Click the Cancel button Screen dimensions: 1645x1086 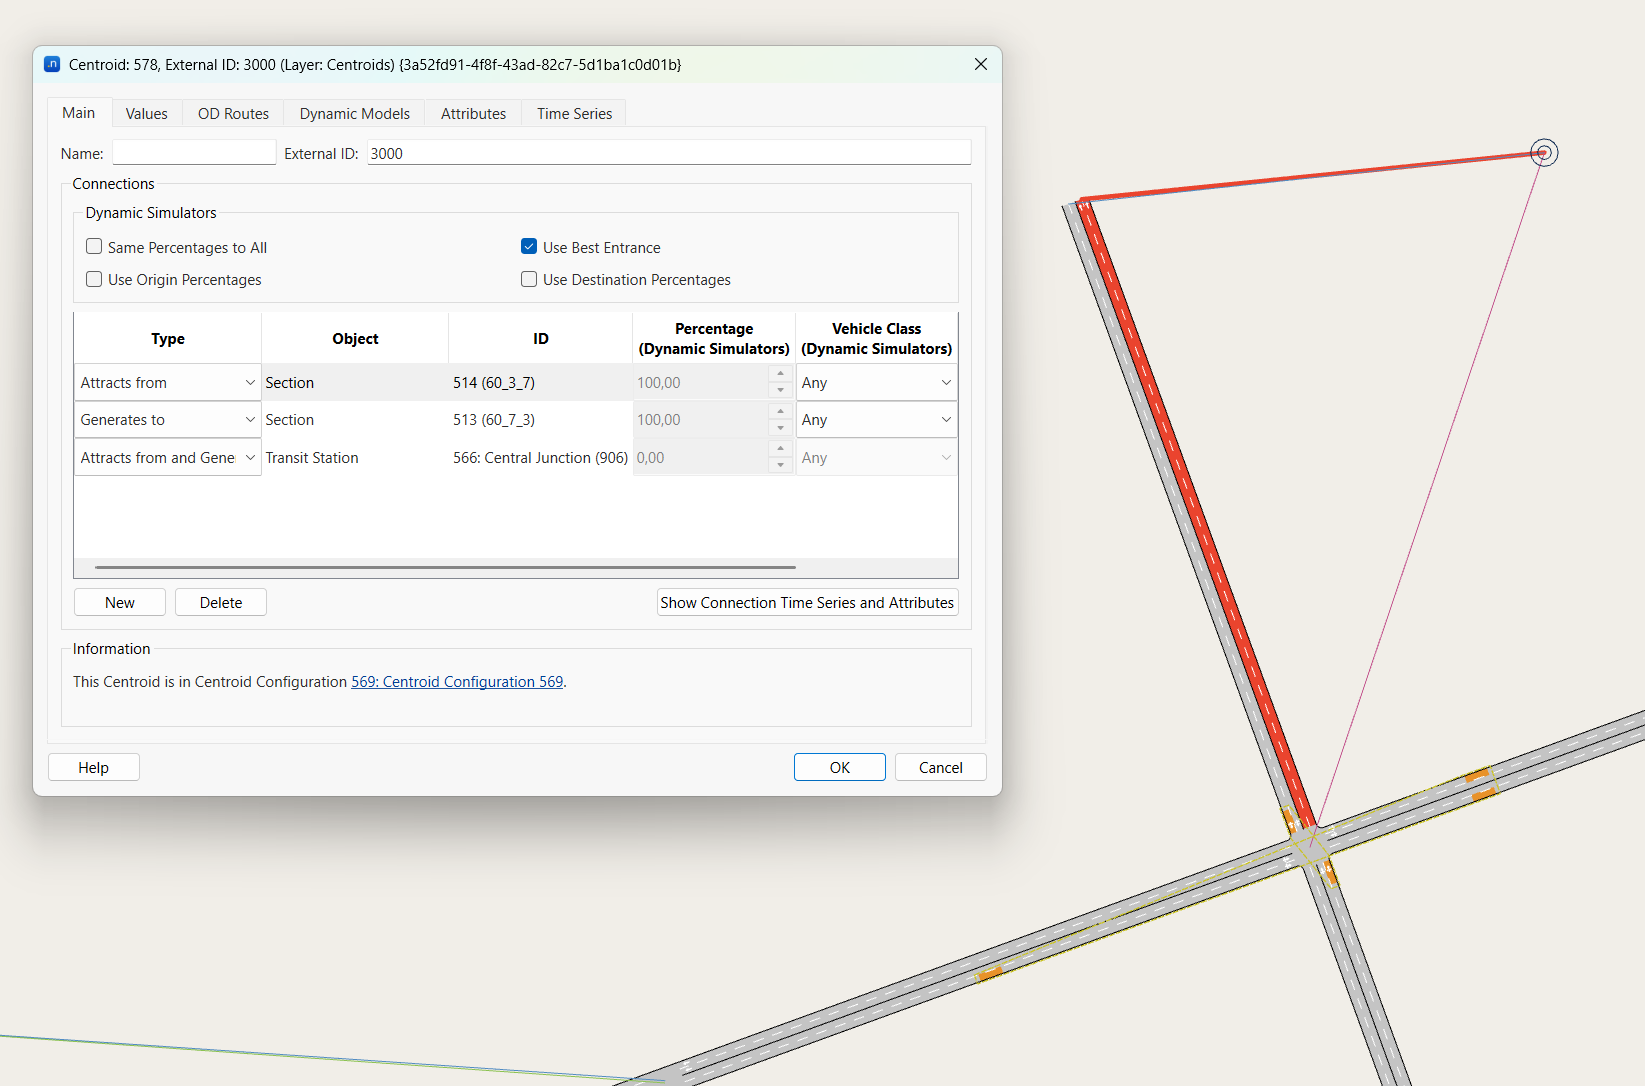coord(941,767)
